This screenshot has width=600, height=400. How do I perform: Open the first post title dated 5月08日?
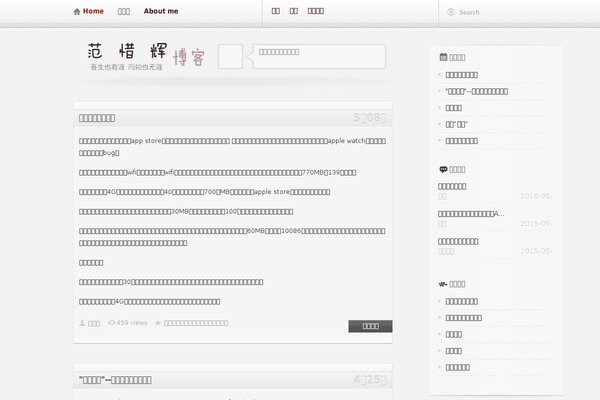point(97,118)
